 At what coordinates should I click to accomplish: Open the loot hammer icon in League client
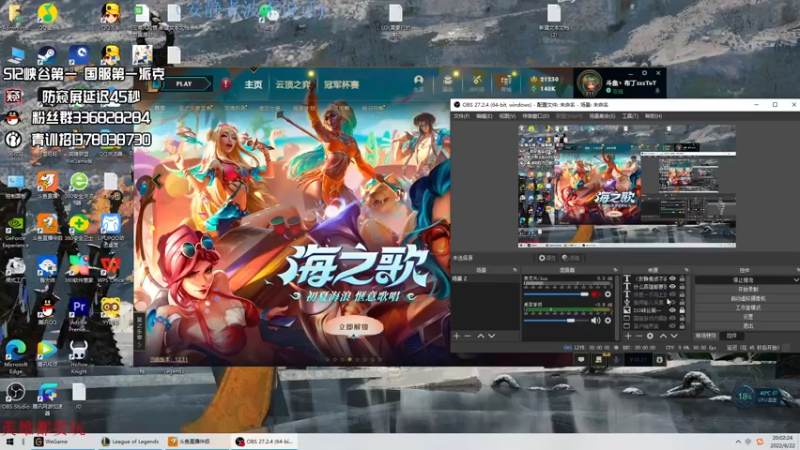tap(477, 83)
